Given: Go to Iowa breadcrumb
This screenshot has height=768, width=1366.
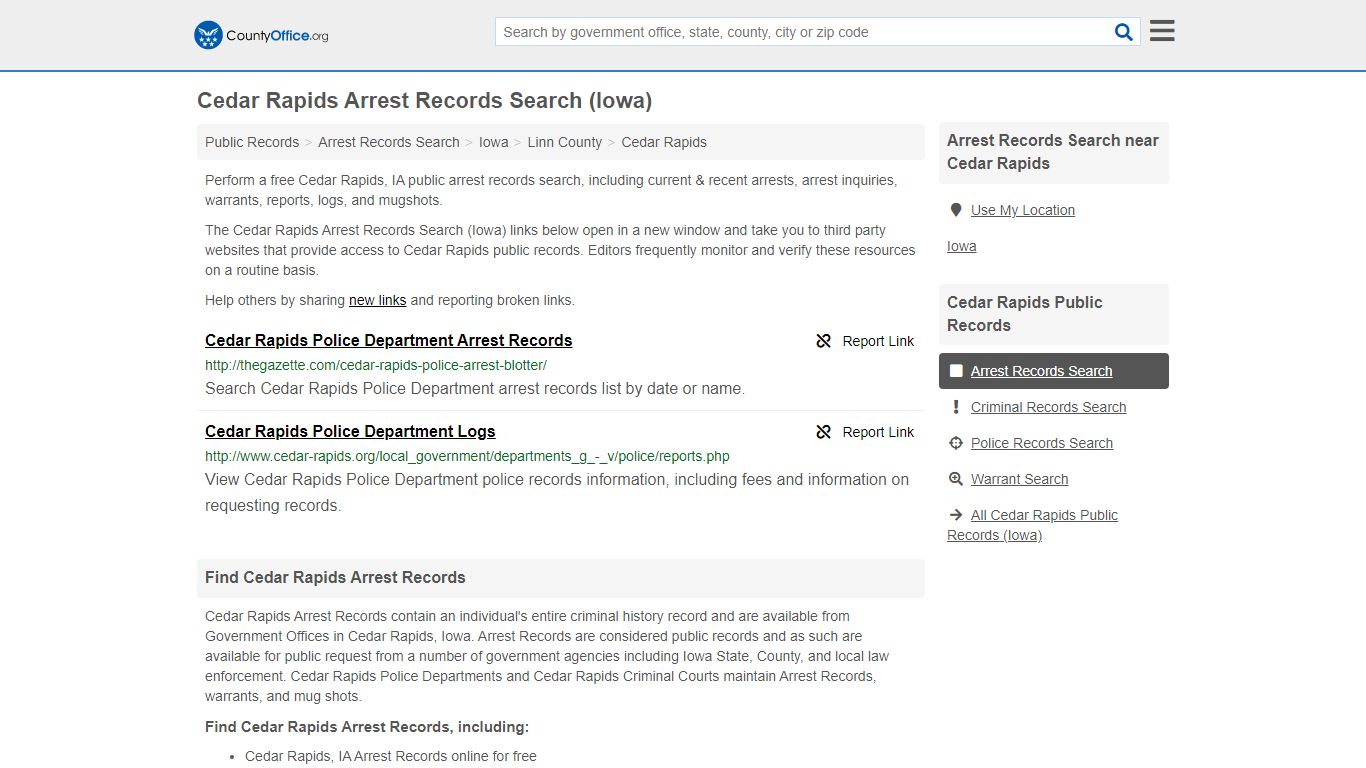Looking at the screenshot, I should coord(494,142).
